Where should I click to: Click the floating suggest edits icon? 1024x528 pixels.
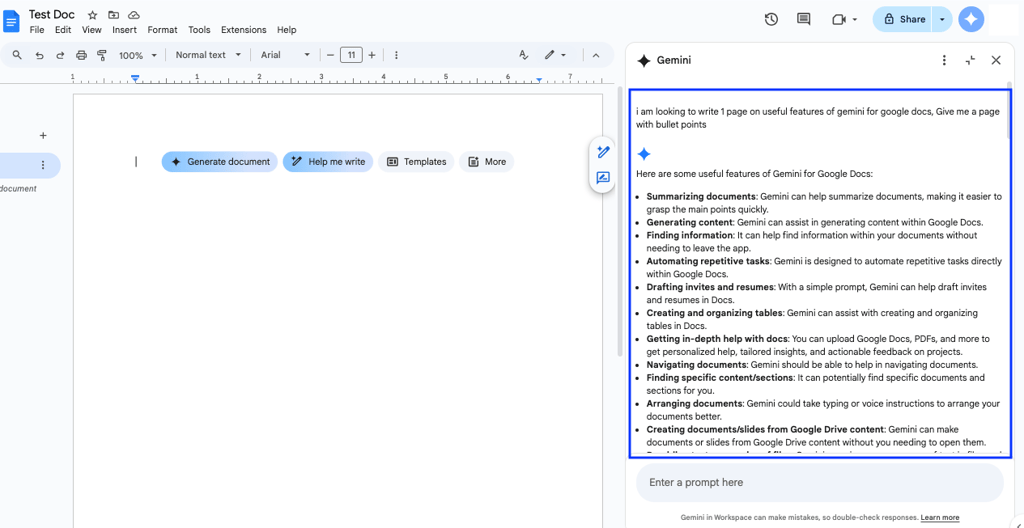pyautogui.click(x=603, y=178)
